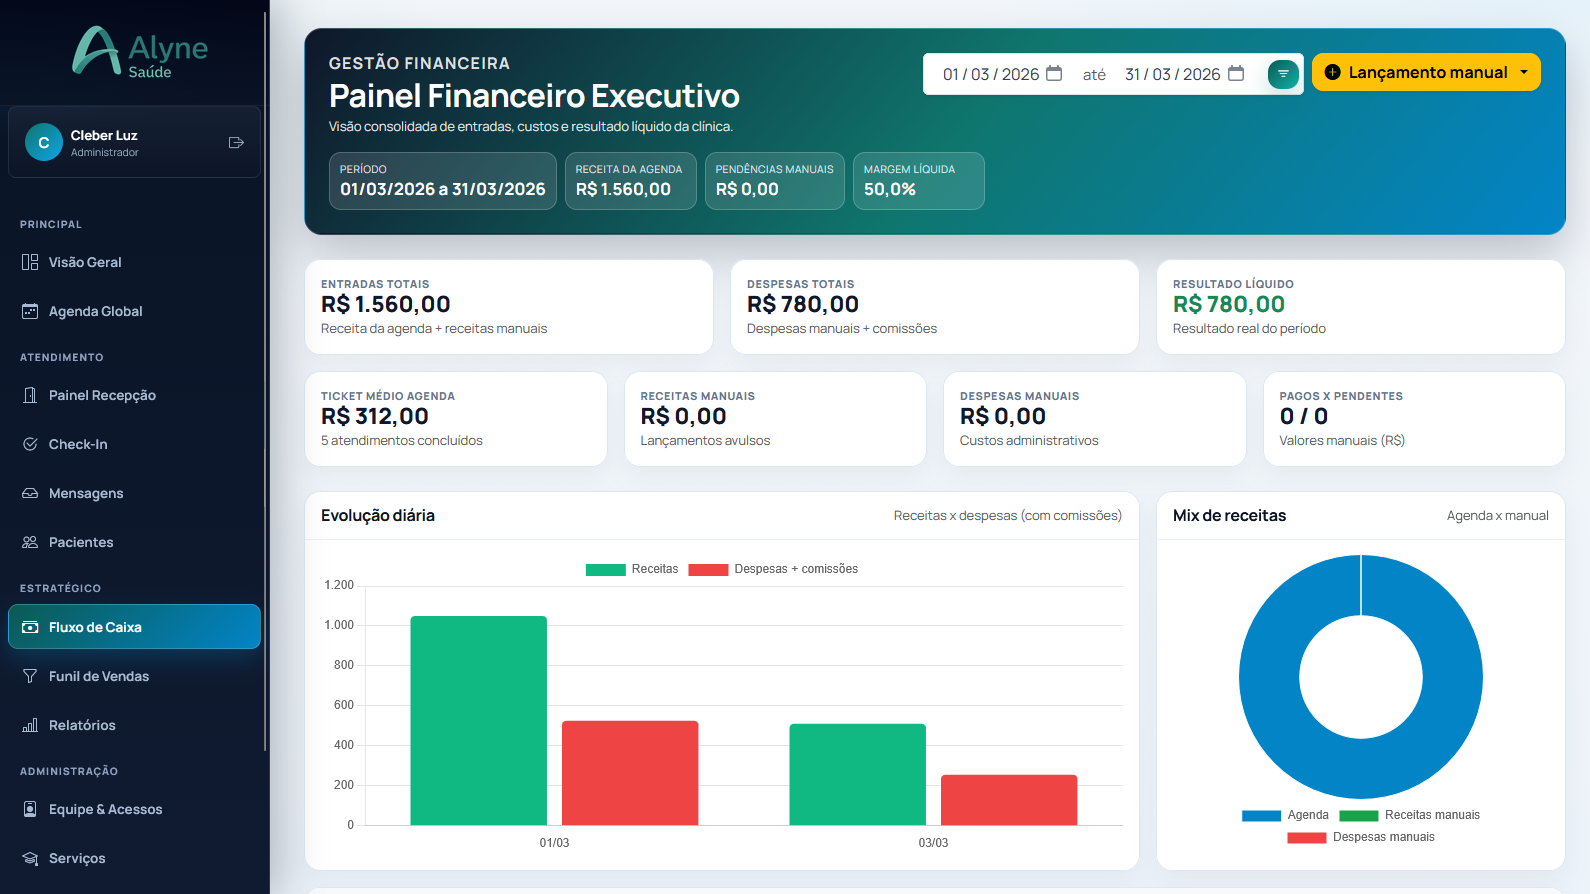The width and height of the screenshot is (1590, 894).
Task: Click the Funil de Vendas funnel icon
Action: click(30, 676)
